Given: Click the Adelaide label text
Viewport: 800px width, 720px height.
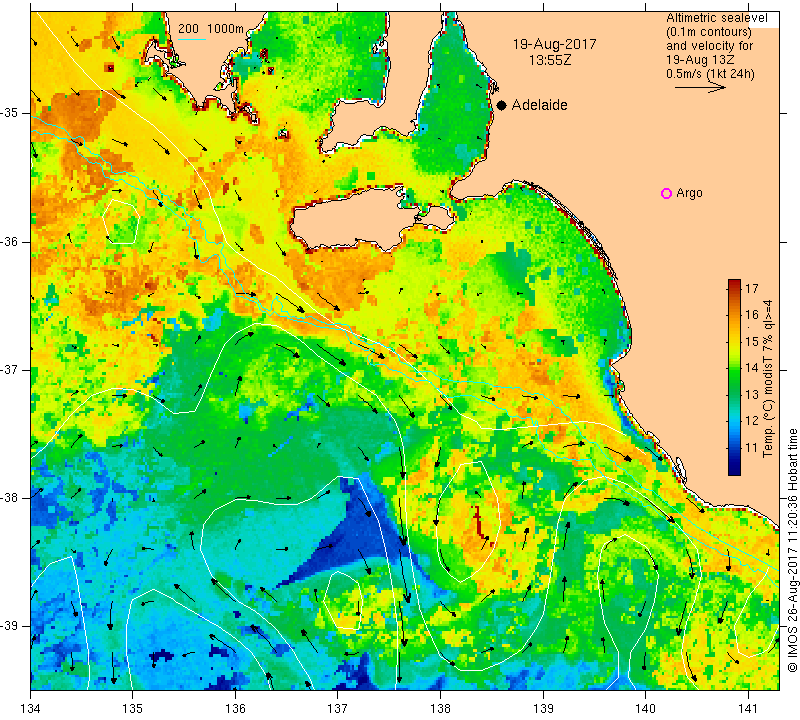Looking at the screenshot, I should click(539, 105).
